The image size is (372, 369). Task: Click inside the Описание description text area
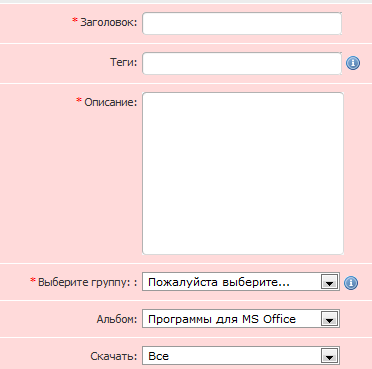(x=243, y=173)
